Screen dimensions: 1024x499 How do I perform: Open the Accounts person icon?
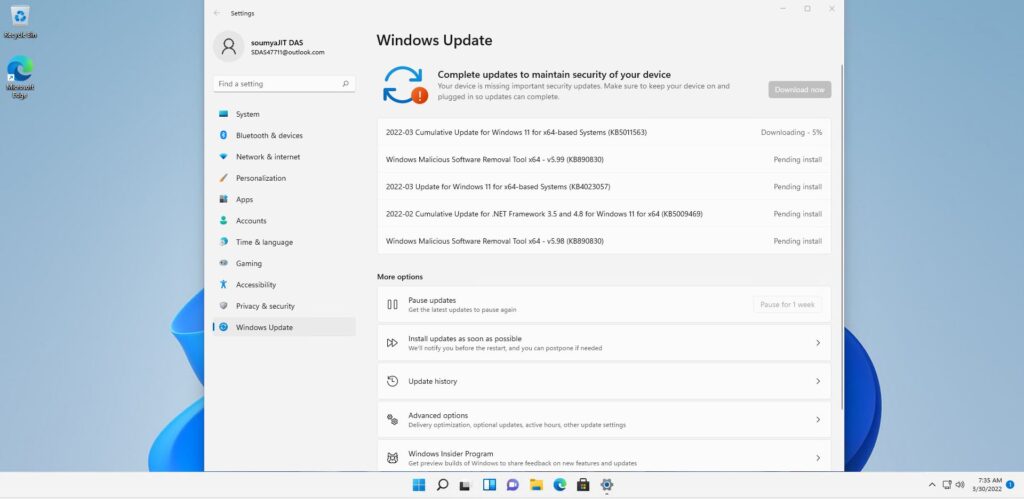223,221
